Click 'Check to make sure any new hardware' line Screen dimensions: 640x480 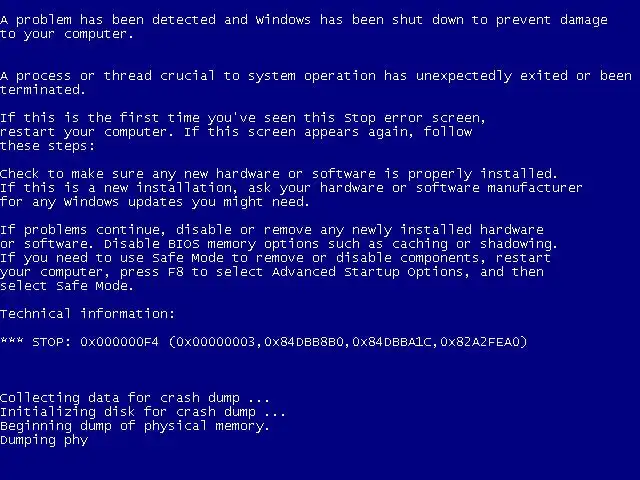(x=278, y=174)
